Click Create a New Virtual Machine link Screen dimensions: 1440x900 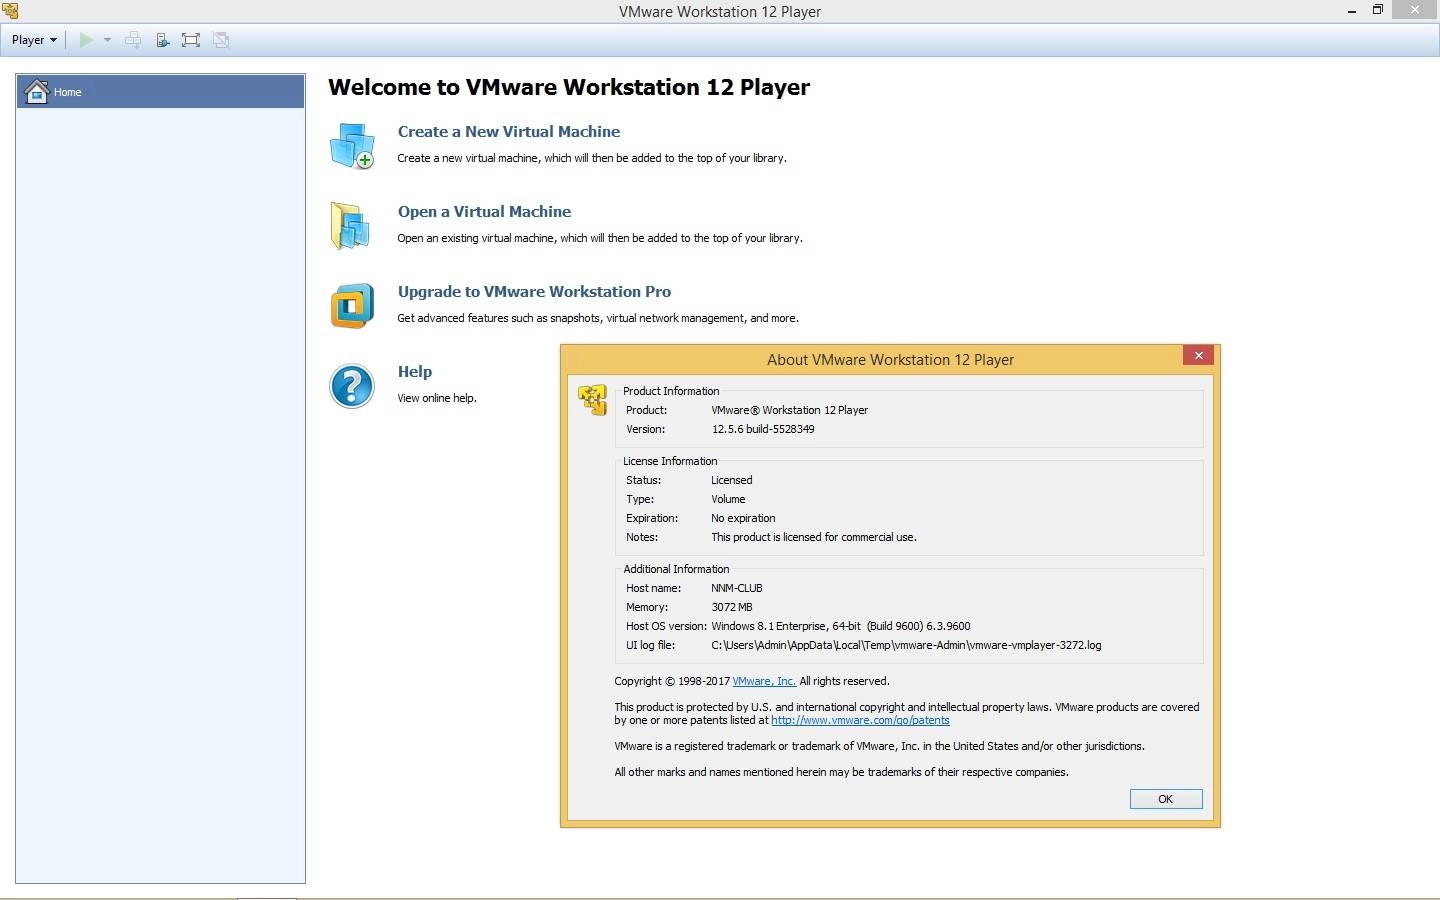508,131
